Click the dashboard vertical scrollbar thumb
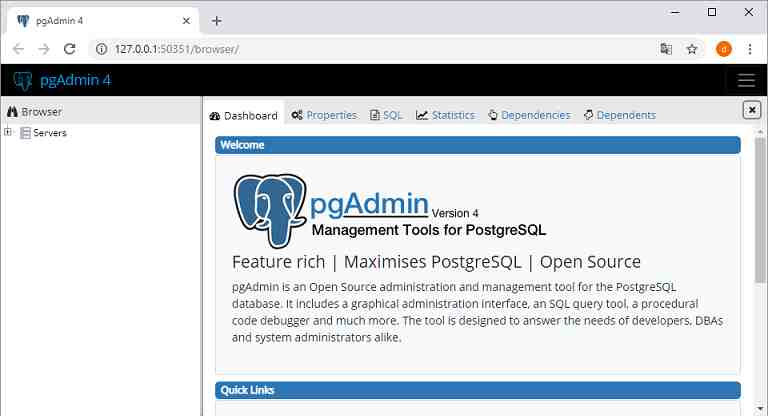The width and height of the screenshot is (768, 416). coord(760,211)
